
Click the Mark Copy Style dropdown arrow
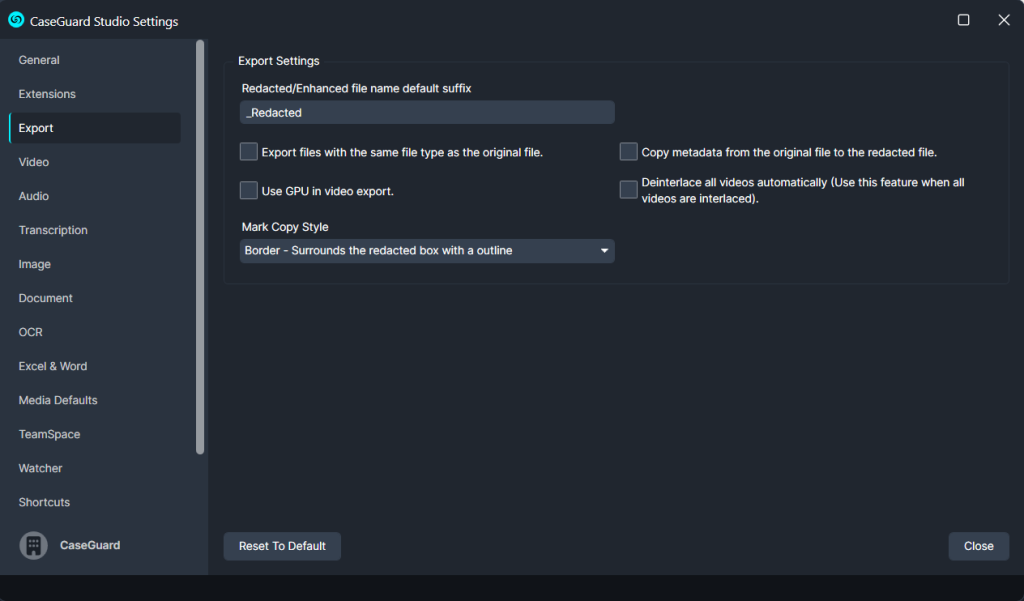(x=604, y=251)
